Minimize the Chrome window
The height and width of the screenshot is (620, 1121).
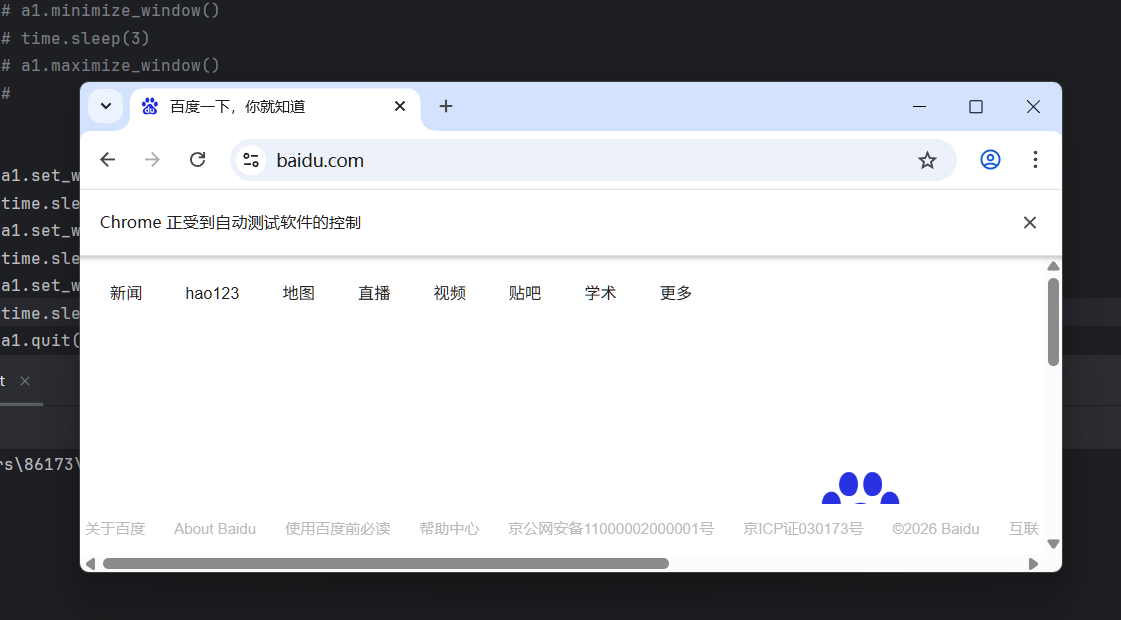919,107
